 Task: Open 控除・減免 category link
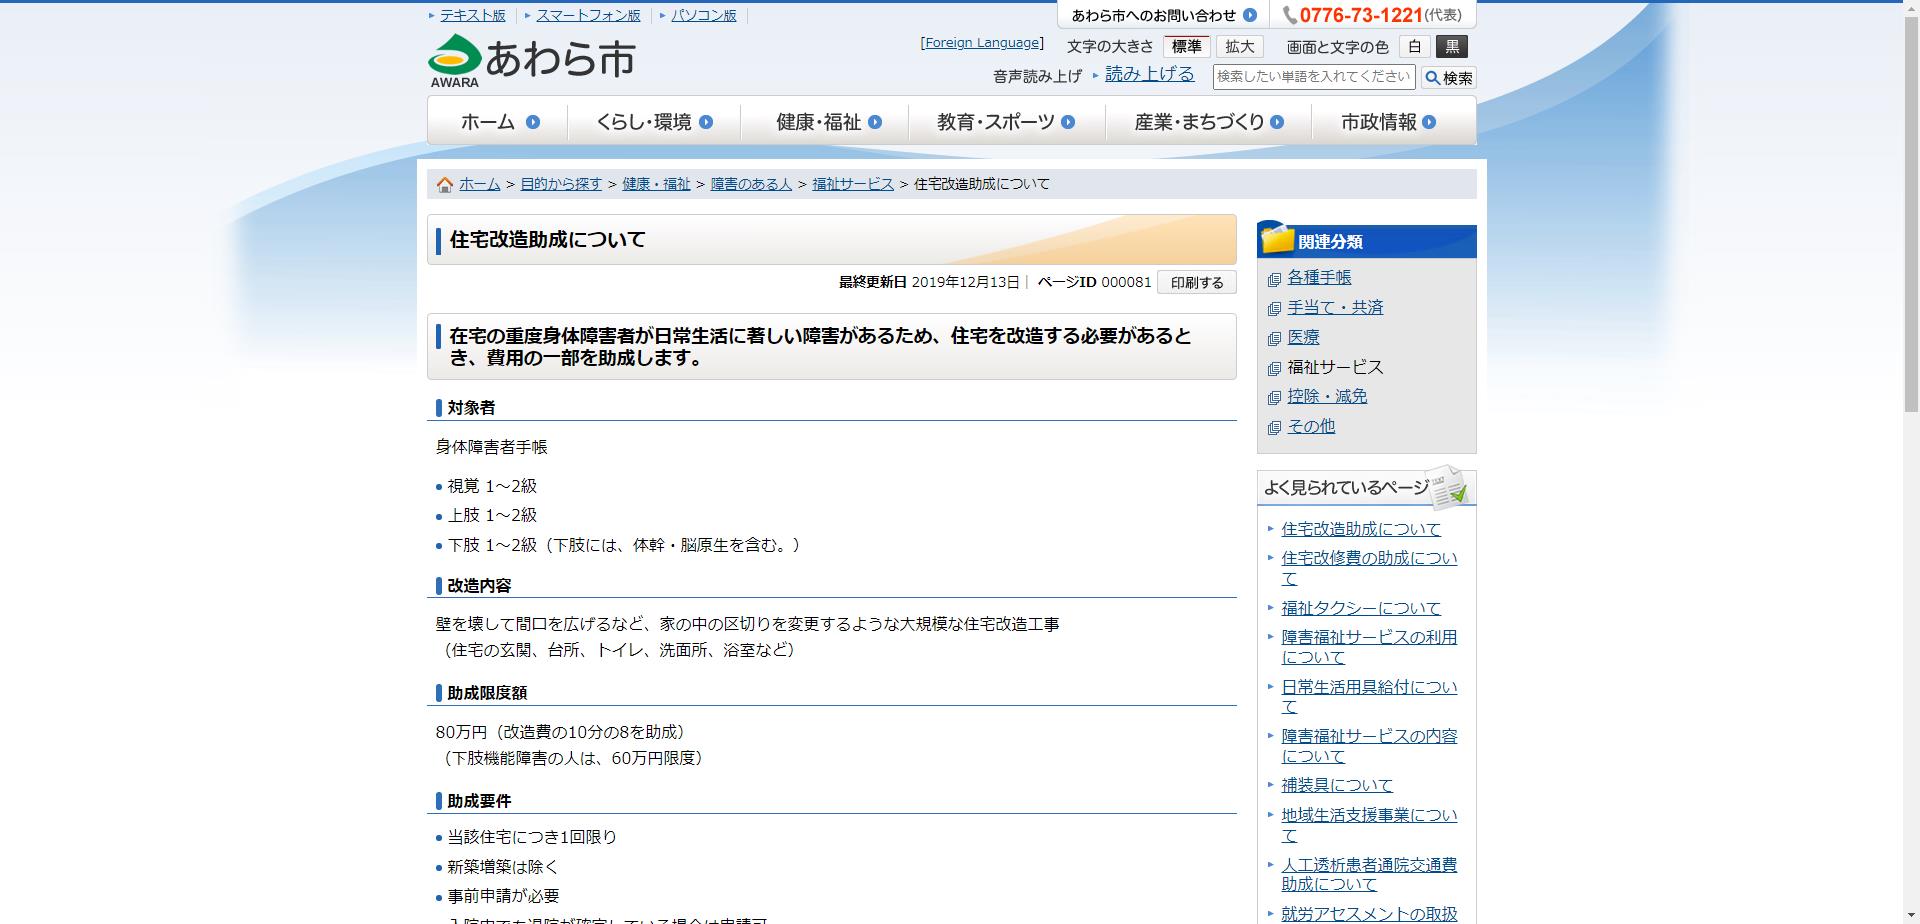point(1327,397)
